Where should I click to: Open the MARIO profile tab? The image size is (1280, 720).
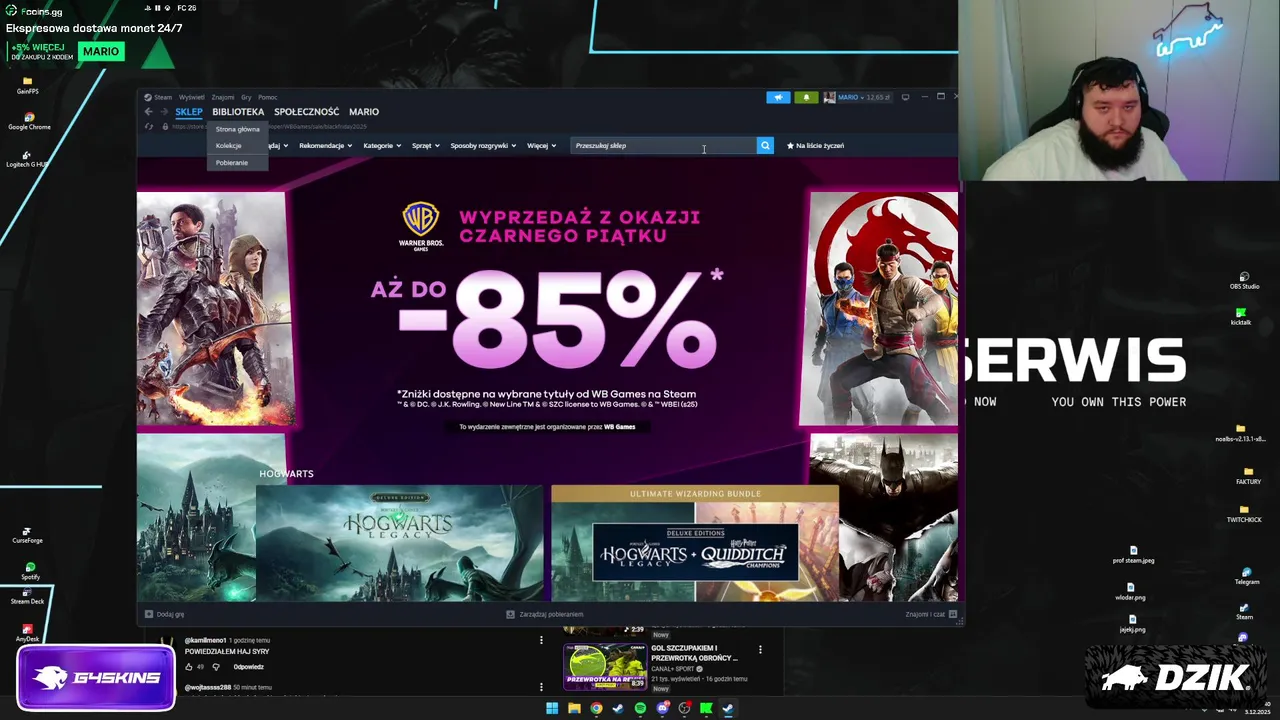coord(364,112)
